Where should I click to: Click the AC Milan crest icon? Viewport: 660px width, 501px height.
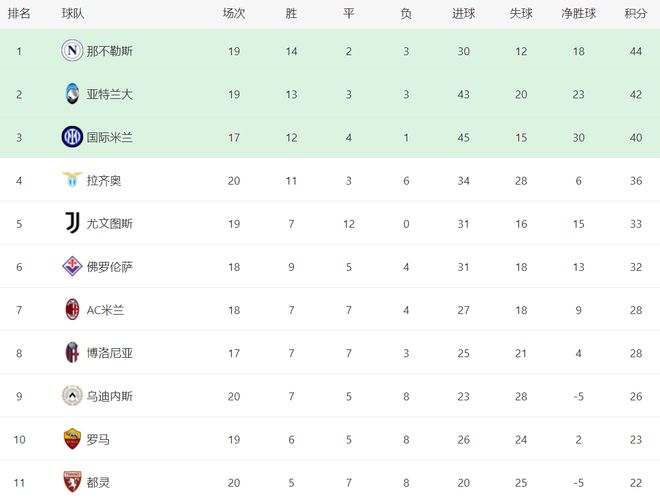[x=72, y=309]
